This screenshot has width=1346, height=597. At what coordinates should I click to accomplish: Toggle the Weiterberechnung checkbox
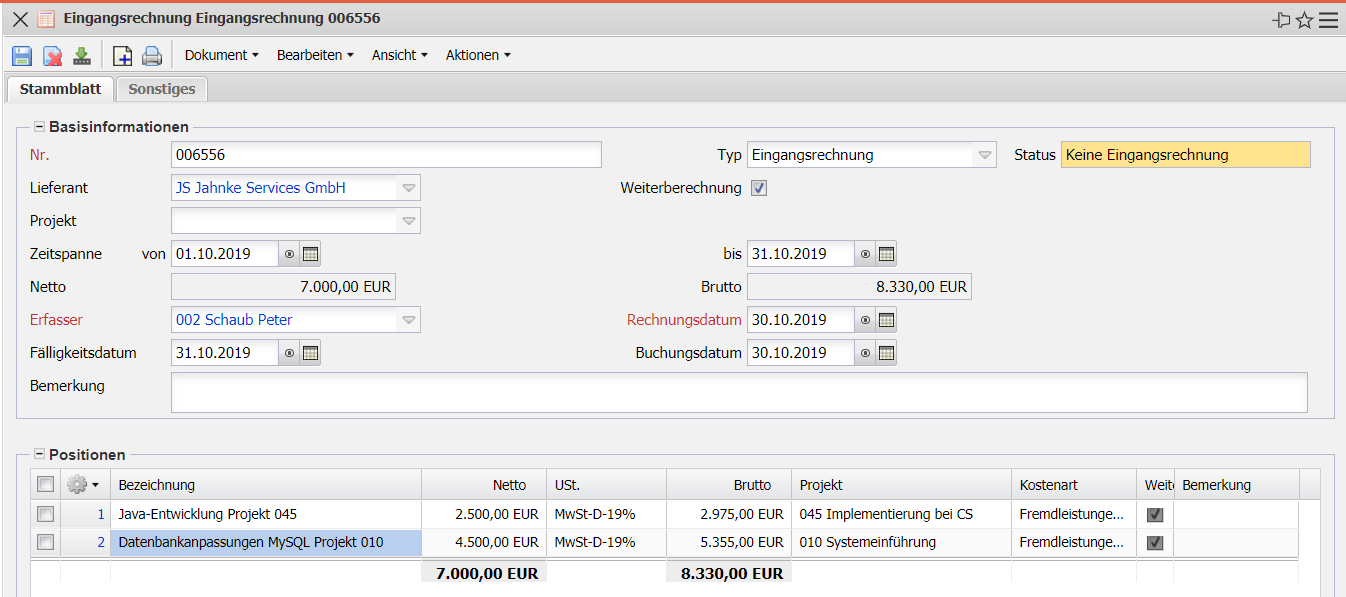(759, 188)
